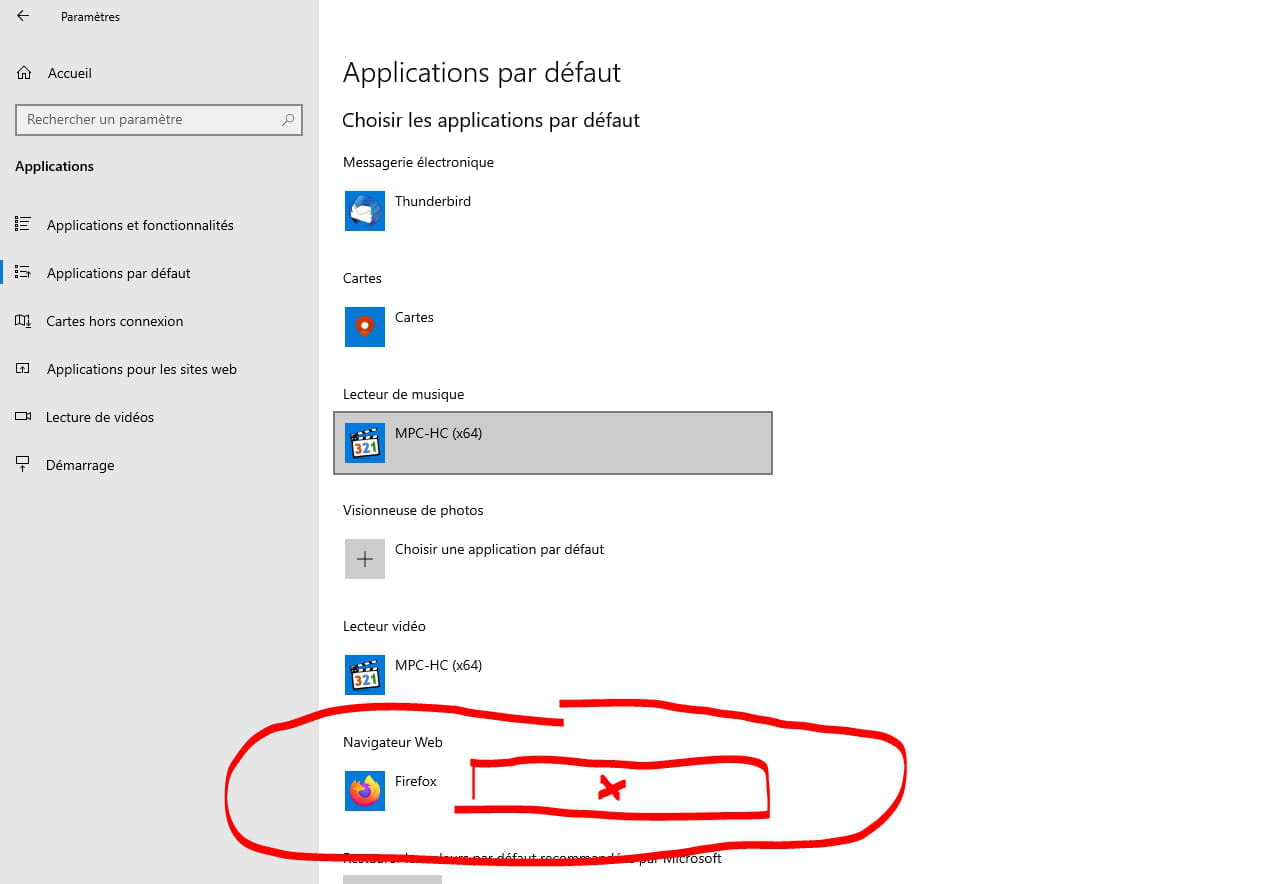Click the plus icon under Visionneuse de photos

click(365, 559)
